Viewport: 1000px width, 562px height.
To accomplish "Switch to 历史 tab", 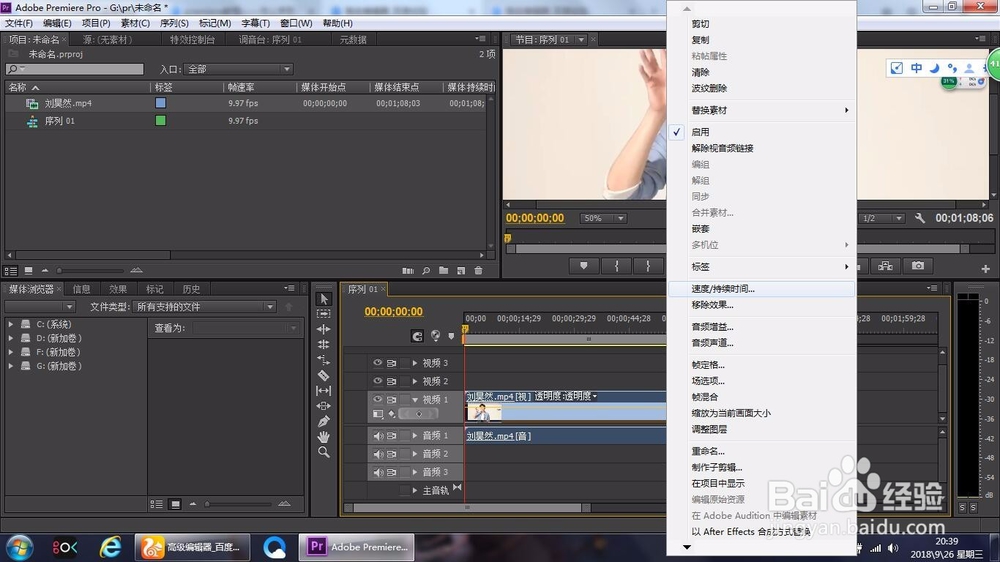I will (191, 289).
